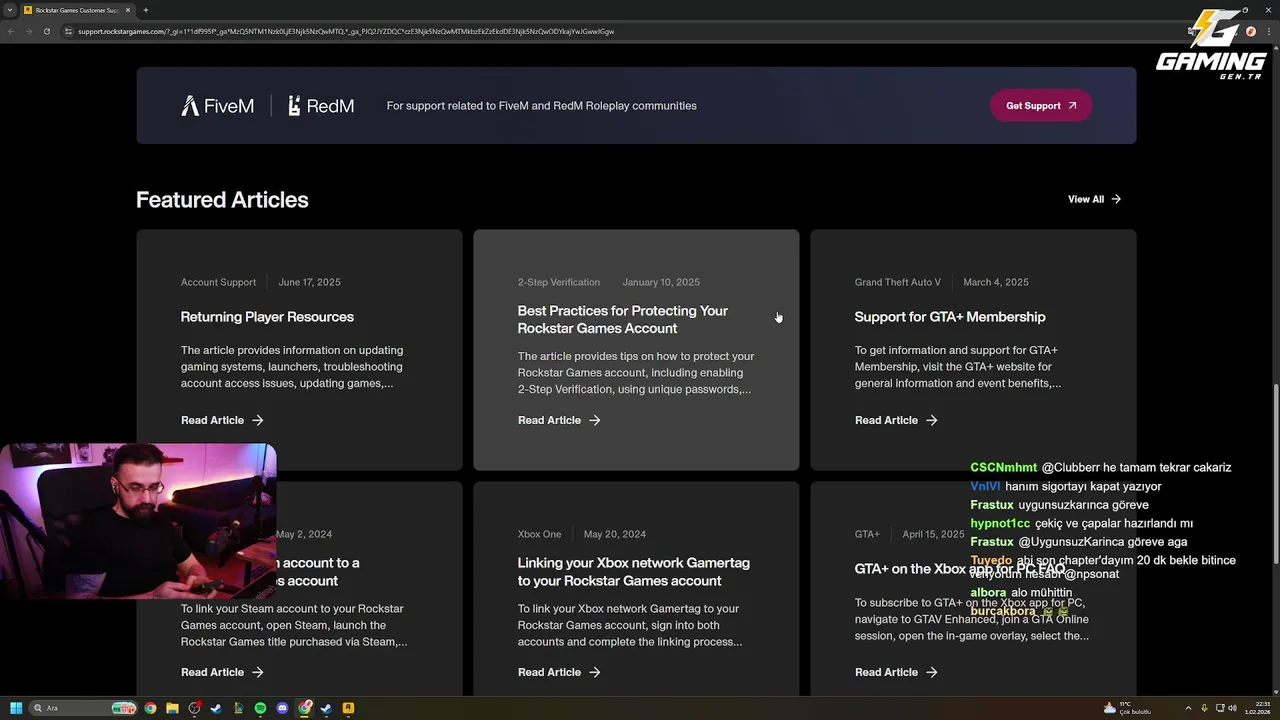Open Chrome's tab search dropdown
1280x720 pixels.
[x=9, y=10]
